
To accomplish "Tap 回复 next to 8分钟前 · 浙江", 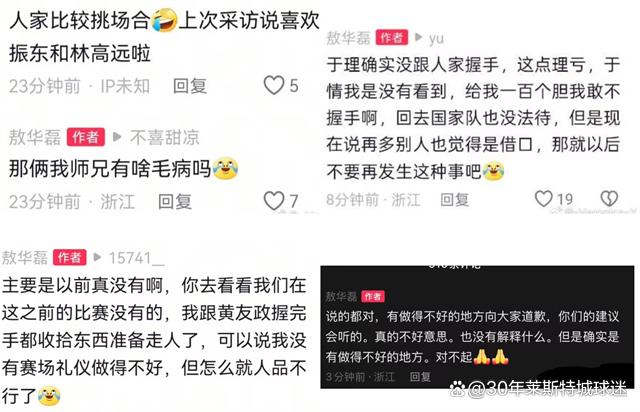I will tap(454, 200).
